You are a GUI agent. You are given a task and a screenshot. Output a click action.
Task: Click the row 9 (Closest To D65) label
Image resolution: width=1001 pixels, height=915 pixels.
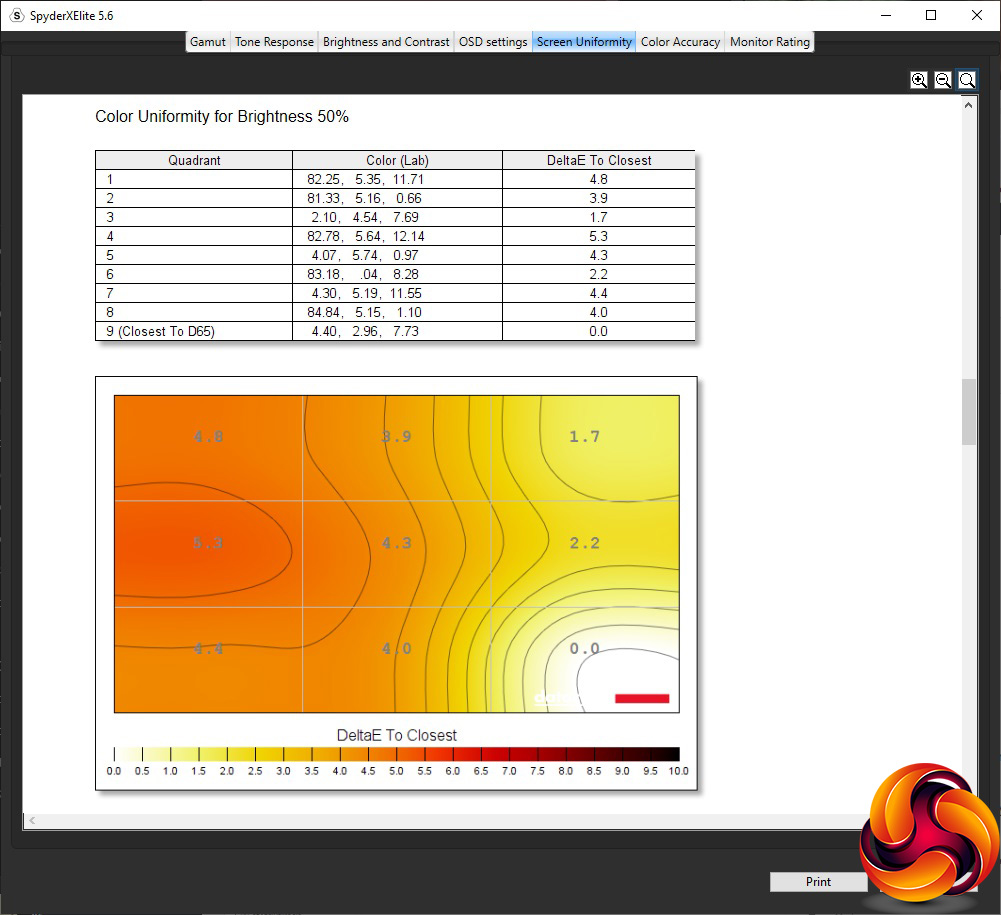(x=160, y=331)
